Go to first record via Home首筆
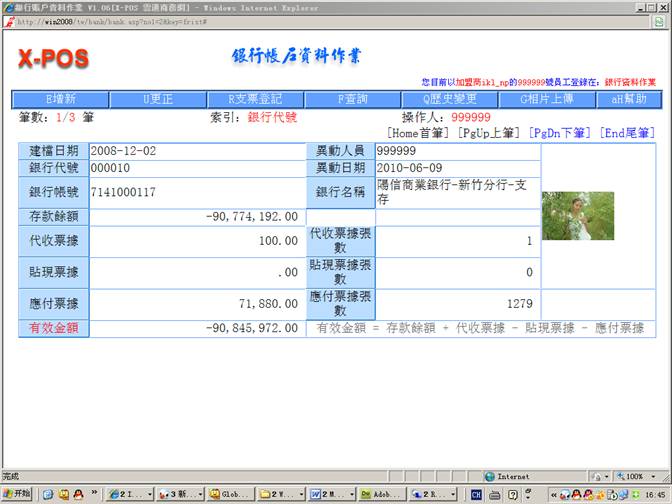 (x=419, y=132)
